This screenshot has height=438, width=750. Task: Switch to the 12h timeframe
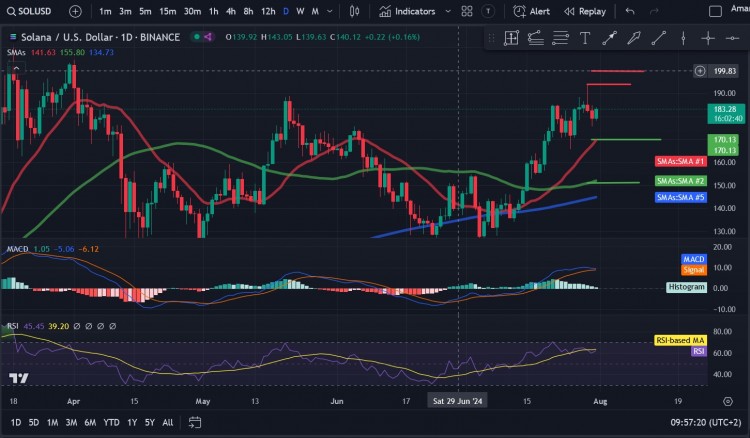coord(268,11)
